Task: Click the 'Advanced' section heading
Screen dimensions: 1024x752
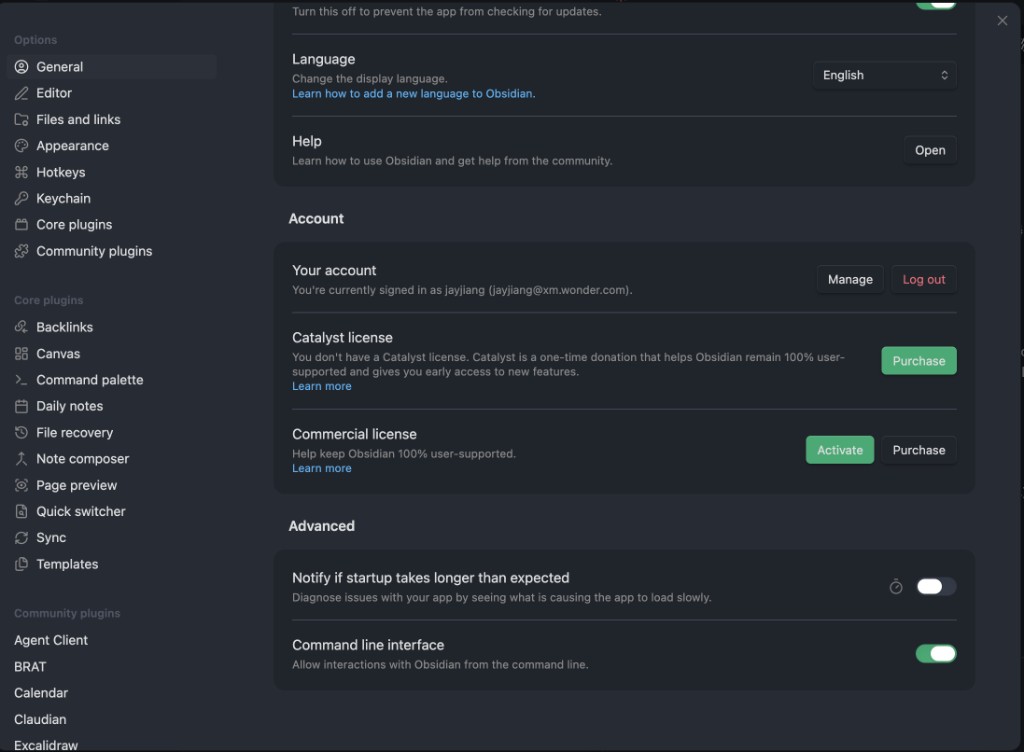Action: tap(322, 526)
